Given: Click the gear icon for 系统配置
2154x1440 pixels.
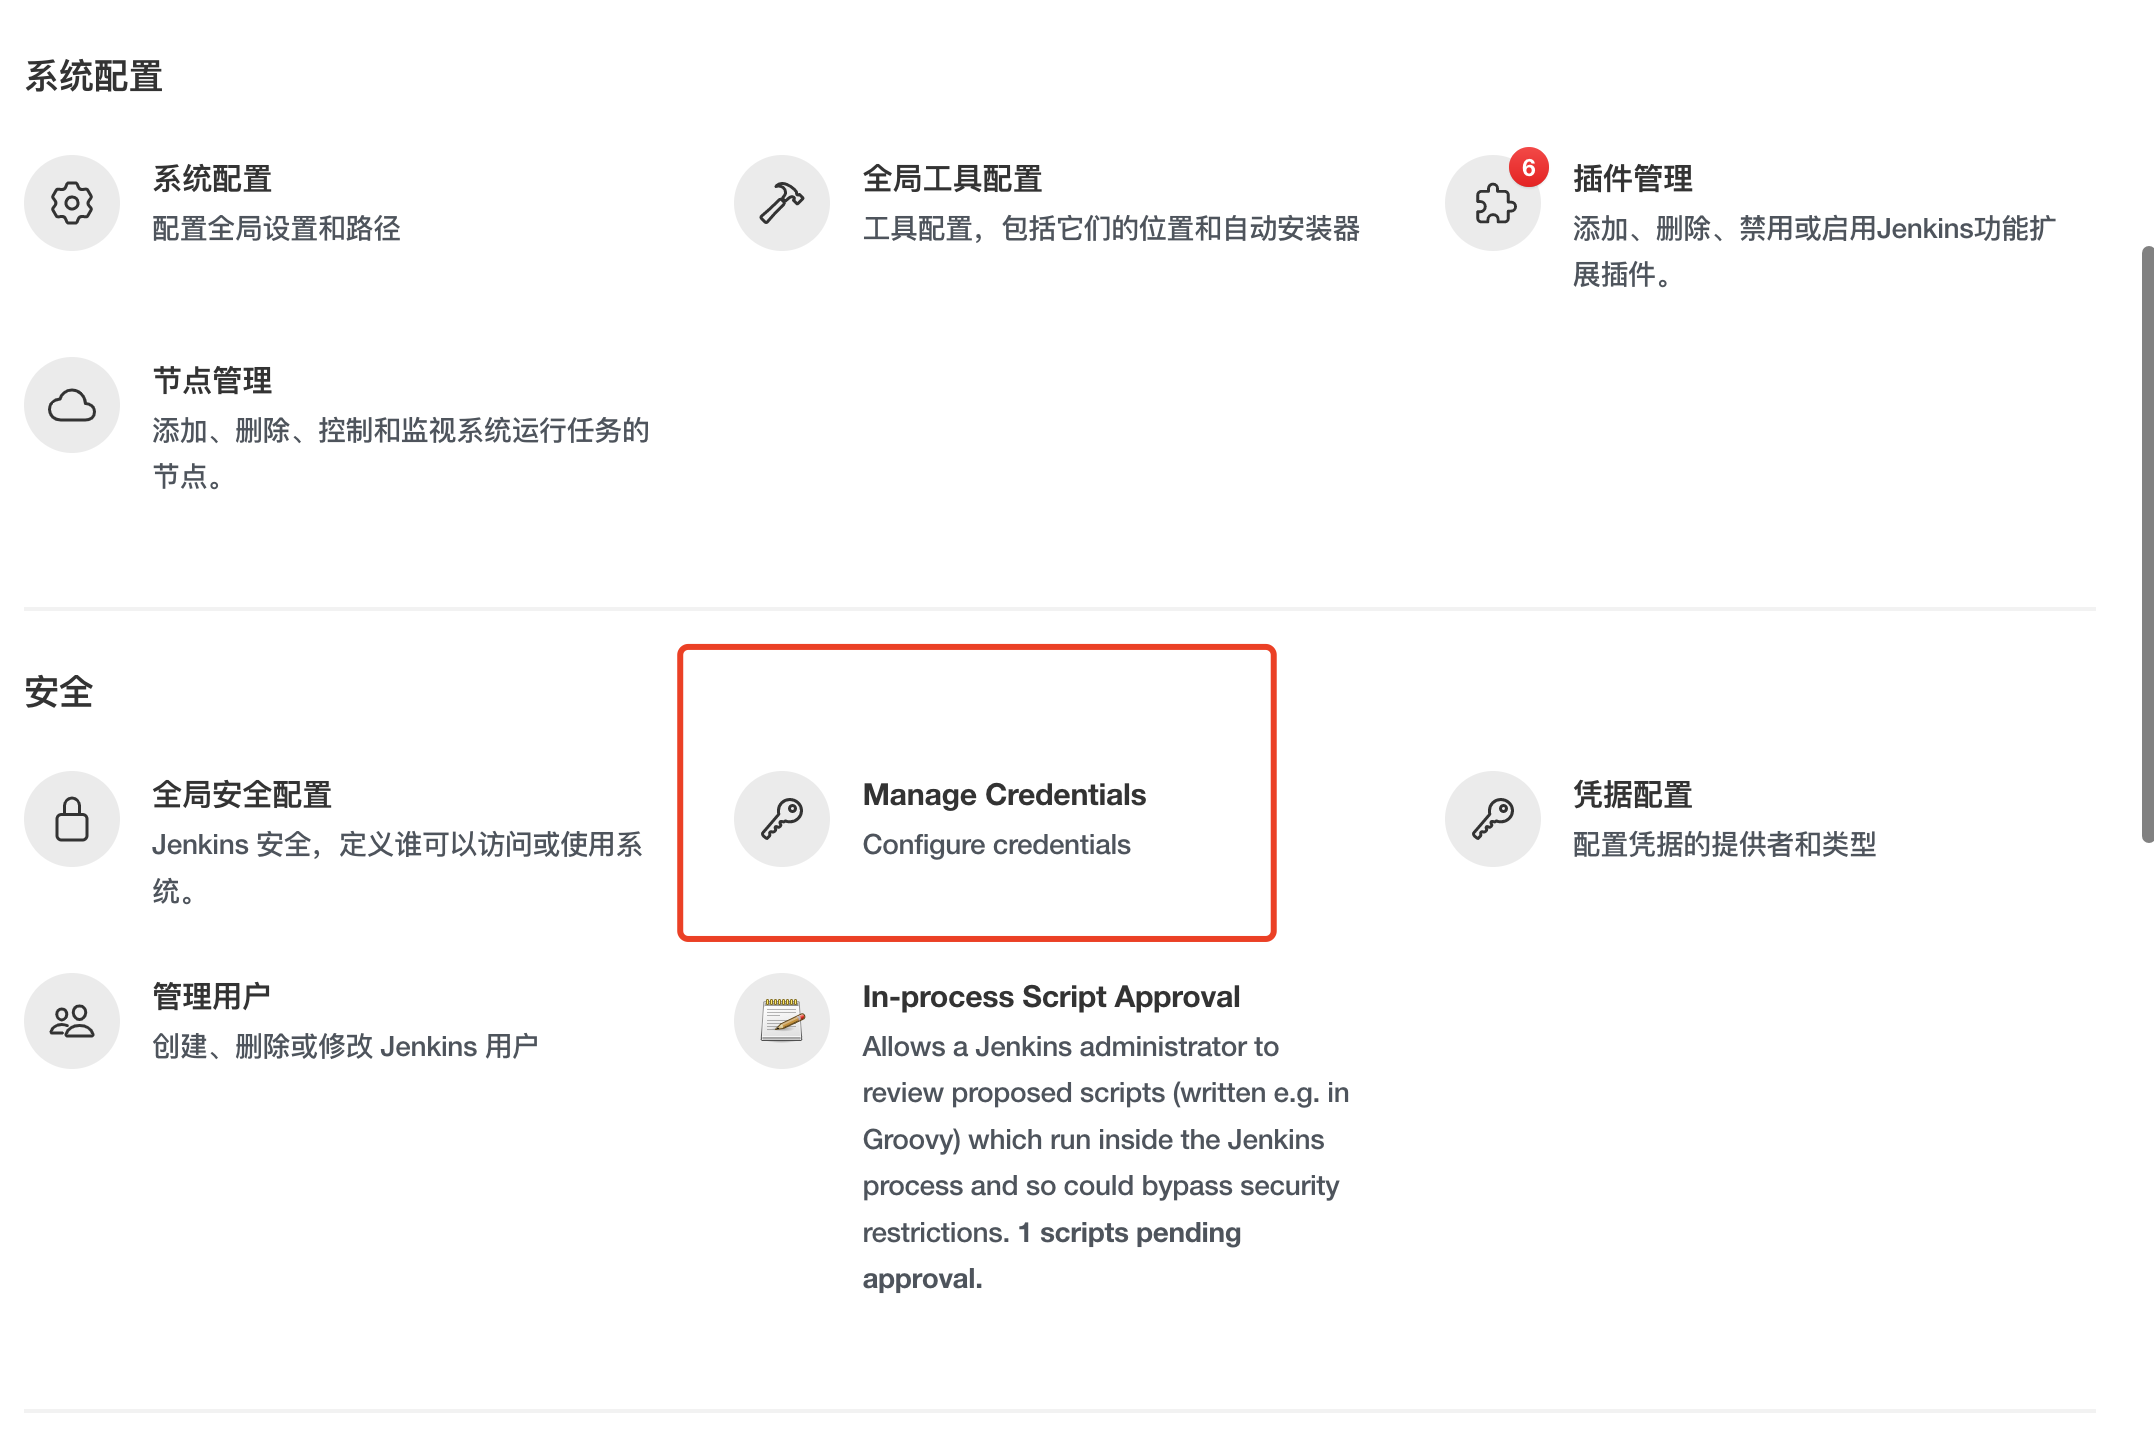Looking at the screenshot, I should point(72,203).
